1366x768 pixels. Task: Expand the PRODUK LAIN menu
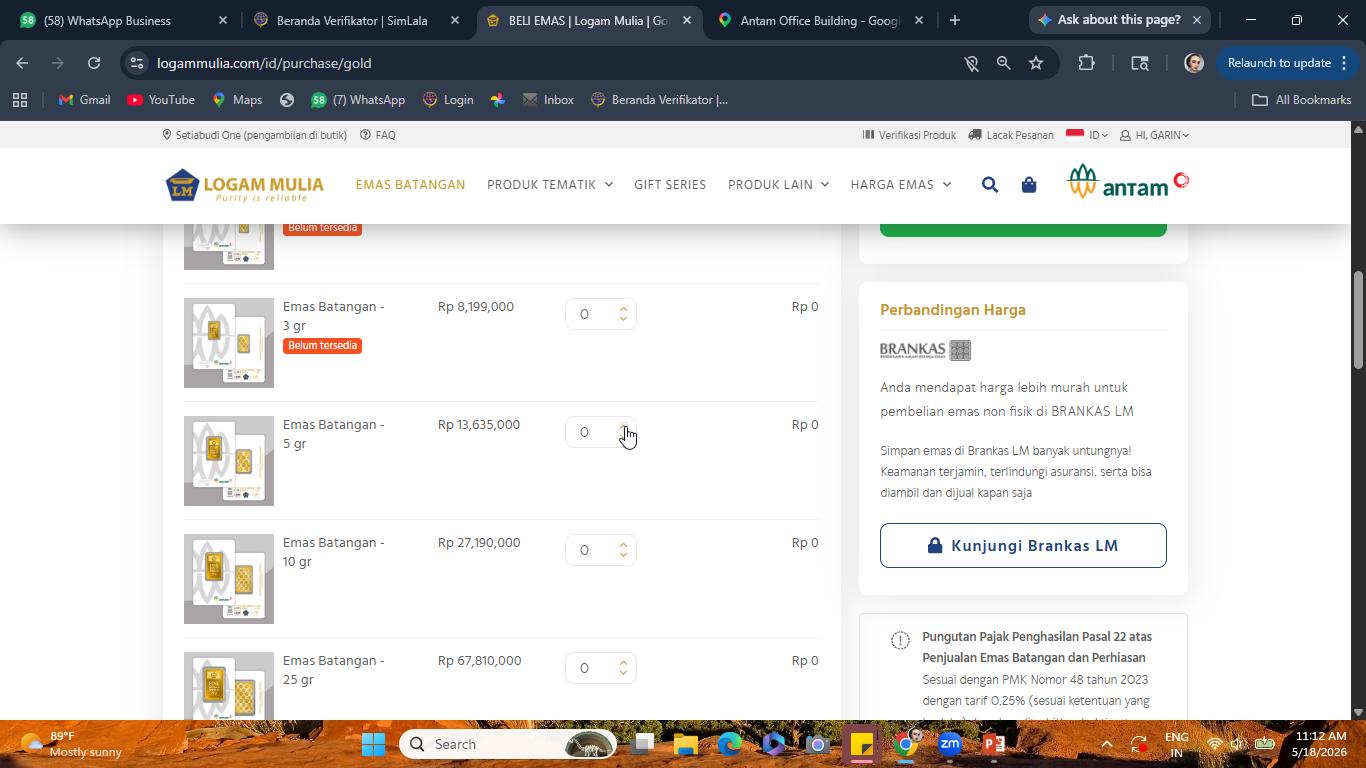tap(778, 185)
